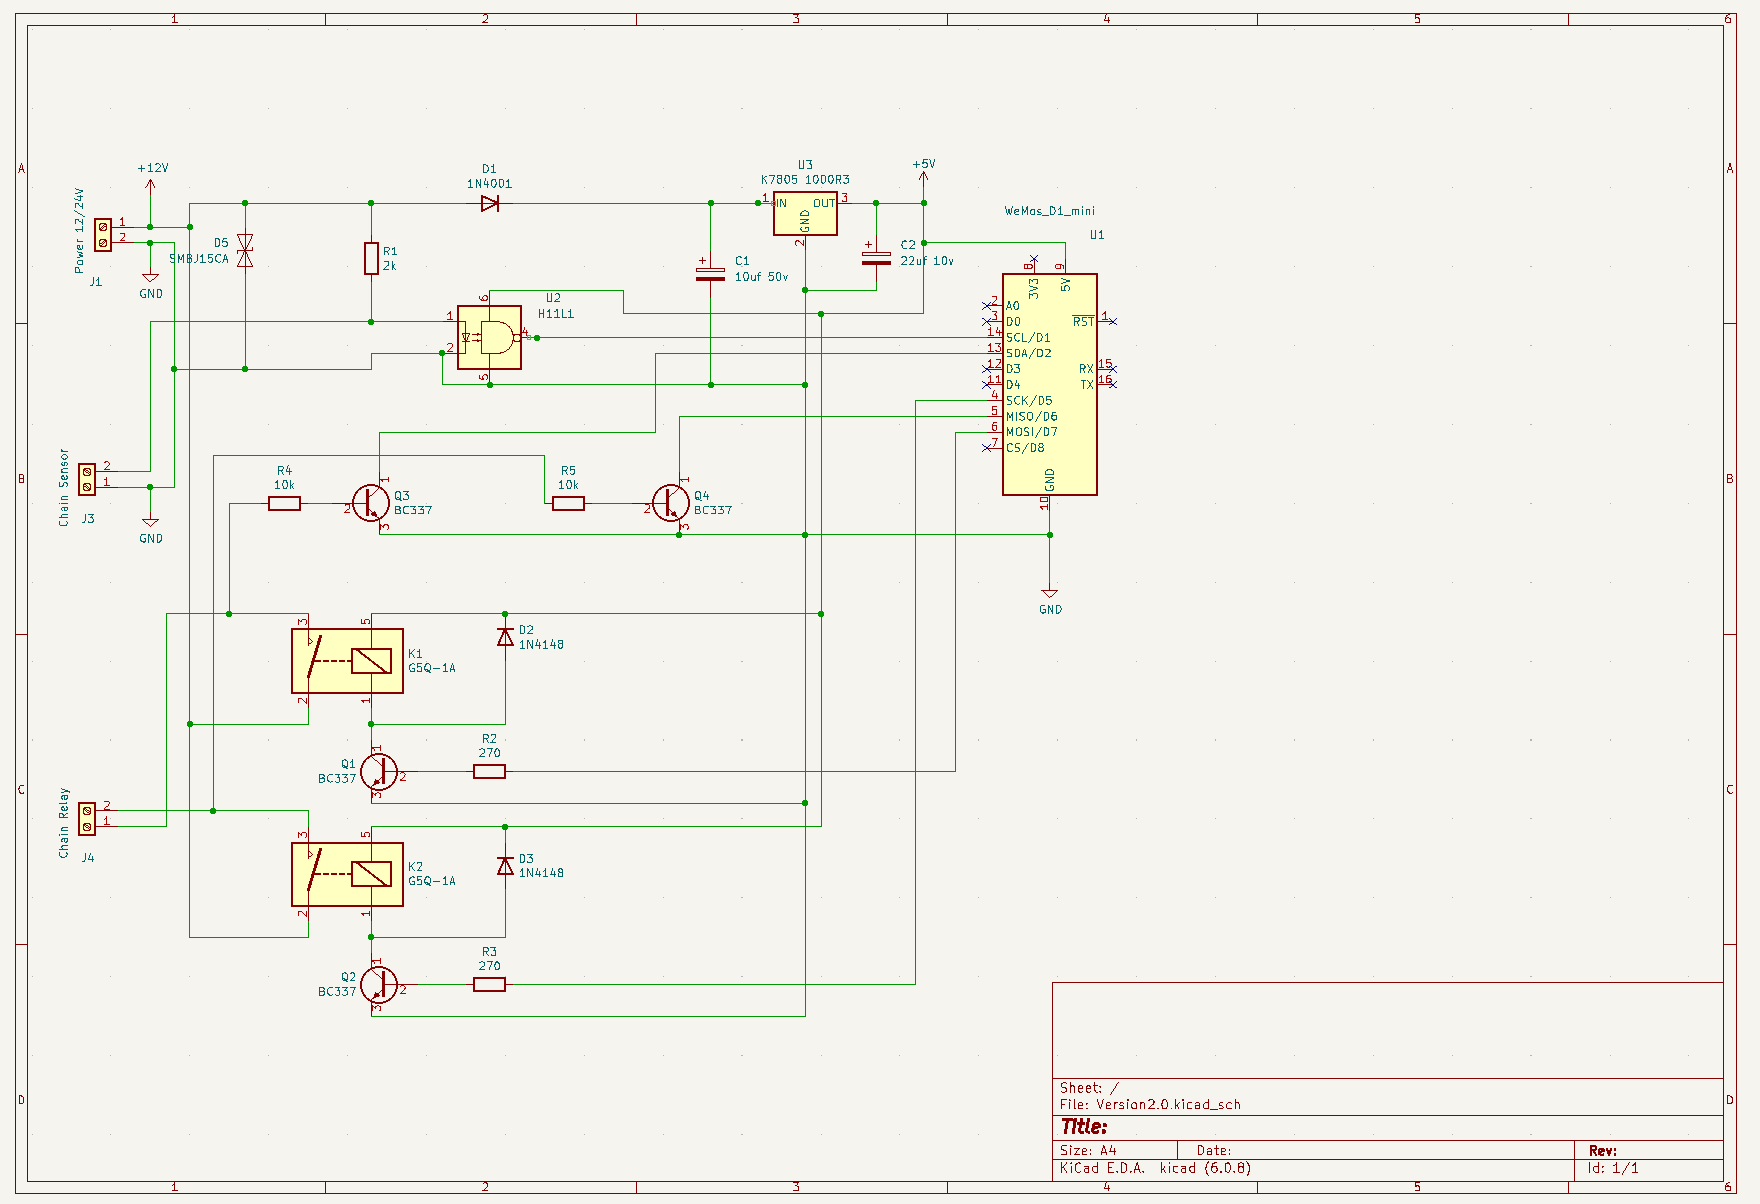This screenshot has width=1760, height=1204.
Task: Click the 'K7805 1000R3' value text
Action: [805, 180]
